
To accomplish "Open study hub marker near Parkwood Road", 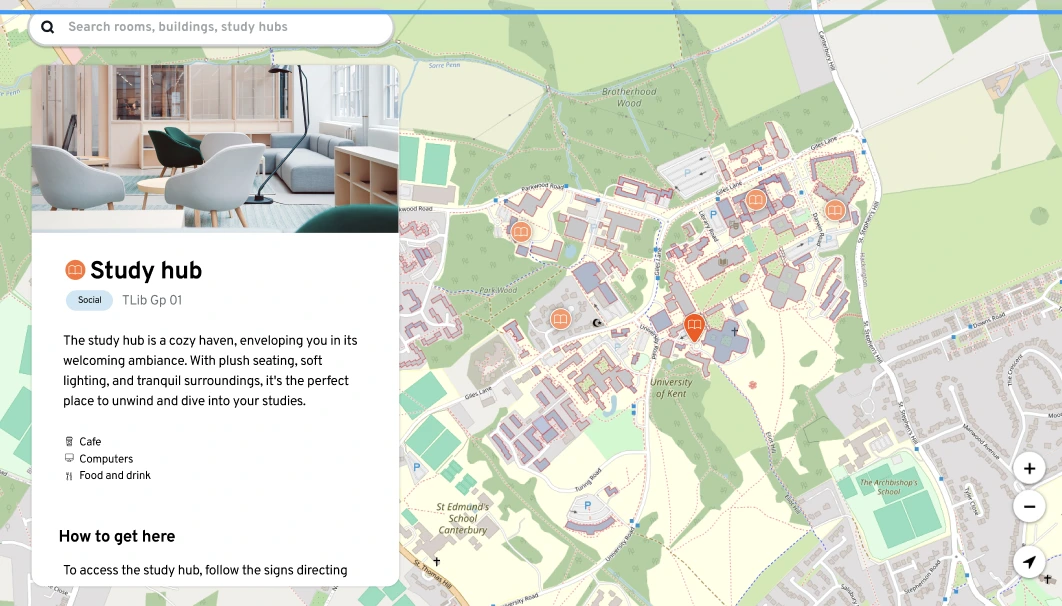I will click(x=521, y=232).
